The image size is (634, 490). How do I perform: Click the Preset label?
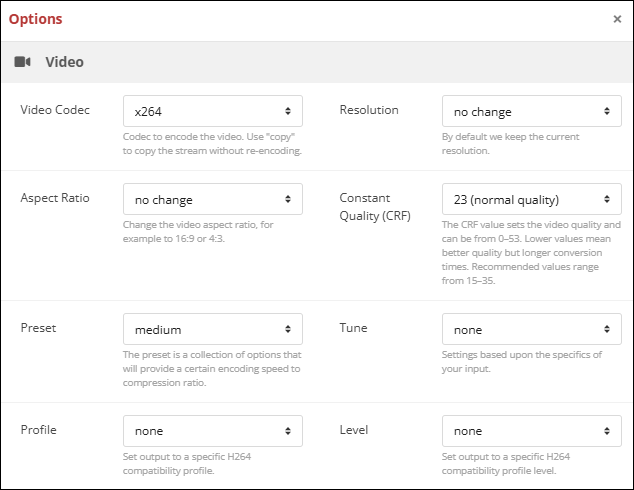(38, 328)
